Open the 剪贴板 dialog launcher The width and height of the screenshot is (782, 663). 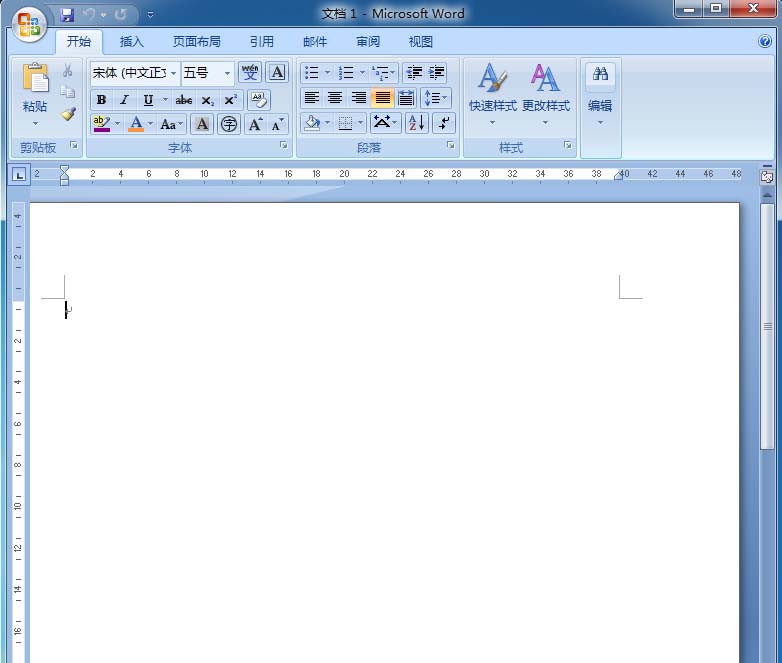coord(74,145)
